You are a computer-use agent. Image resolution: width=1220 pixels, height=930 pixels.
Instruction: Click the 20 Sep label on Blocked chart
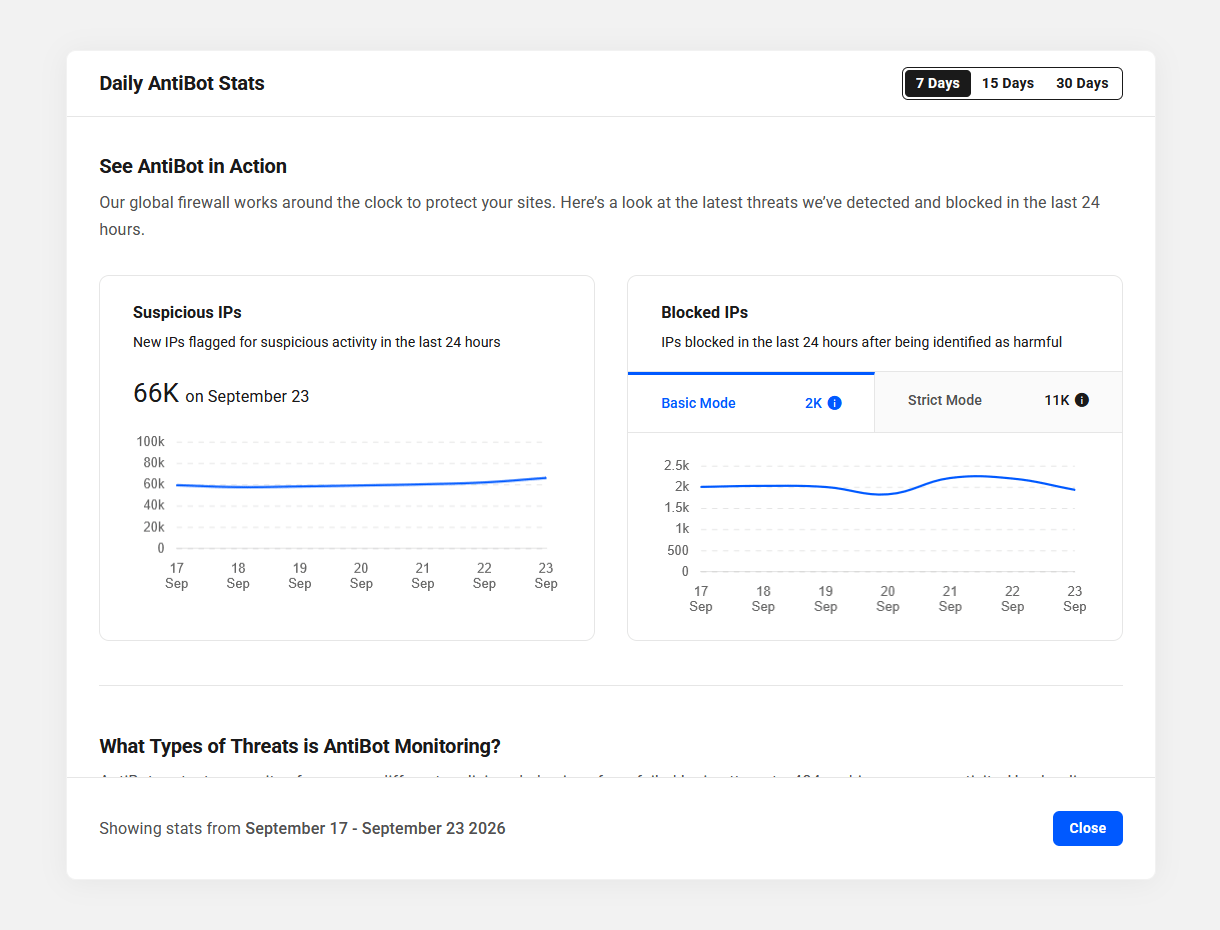click(888, 598)
